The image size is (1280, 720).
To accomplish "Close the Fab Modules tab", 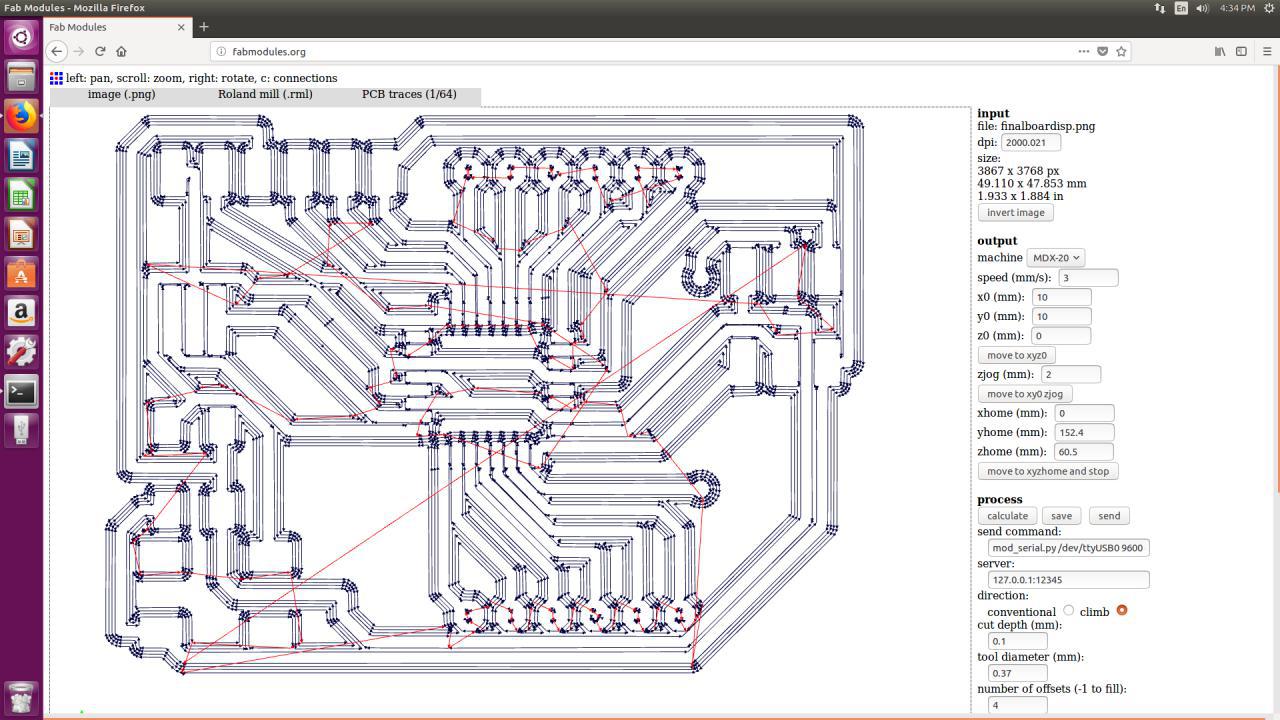I will point(181,27).
